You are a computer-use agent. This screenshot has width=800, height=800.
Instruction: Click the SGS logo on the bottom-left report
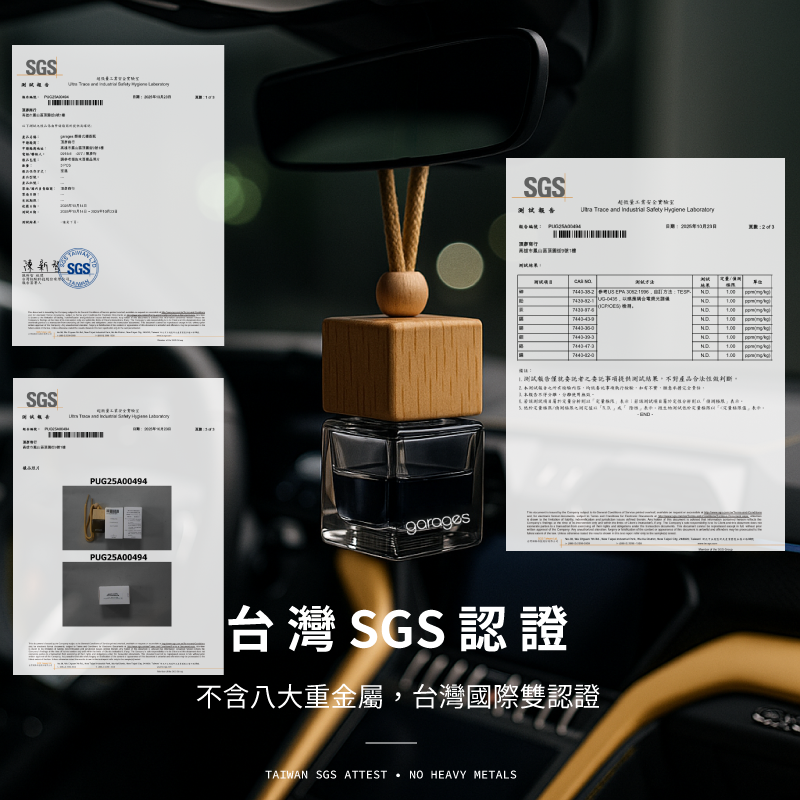coord(41,400)
